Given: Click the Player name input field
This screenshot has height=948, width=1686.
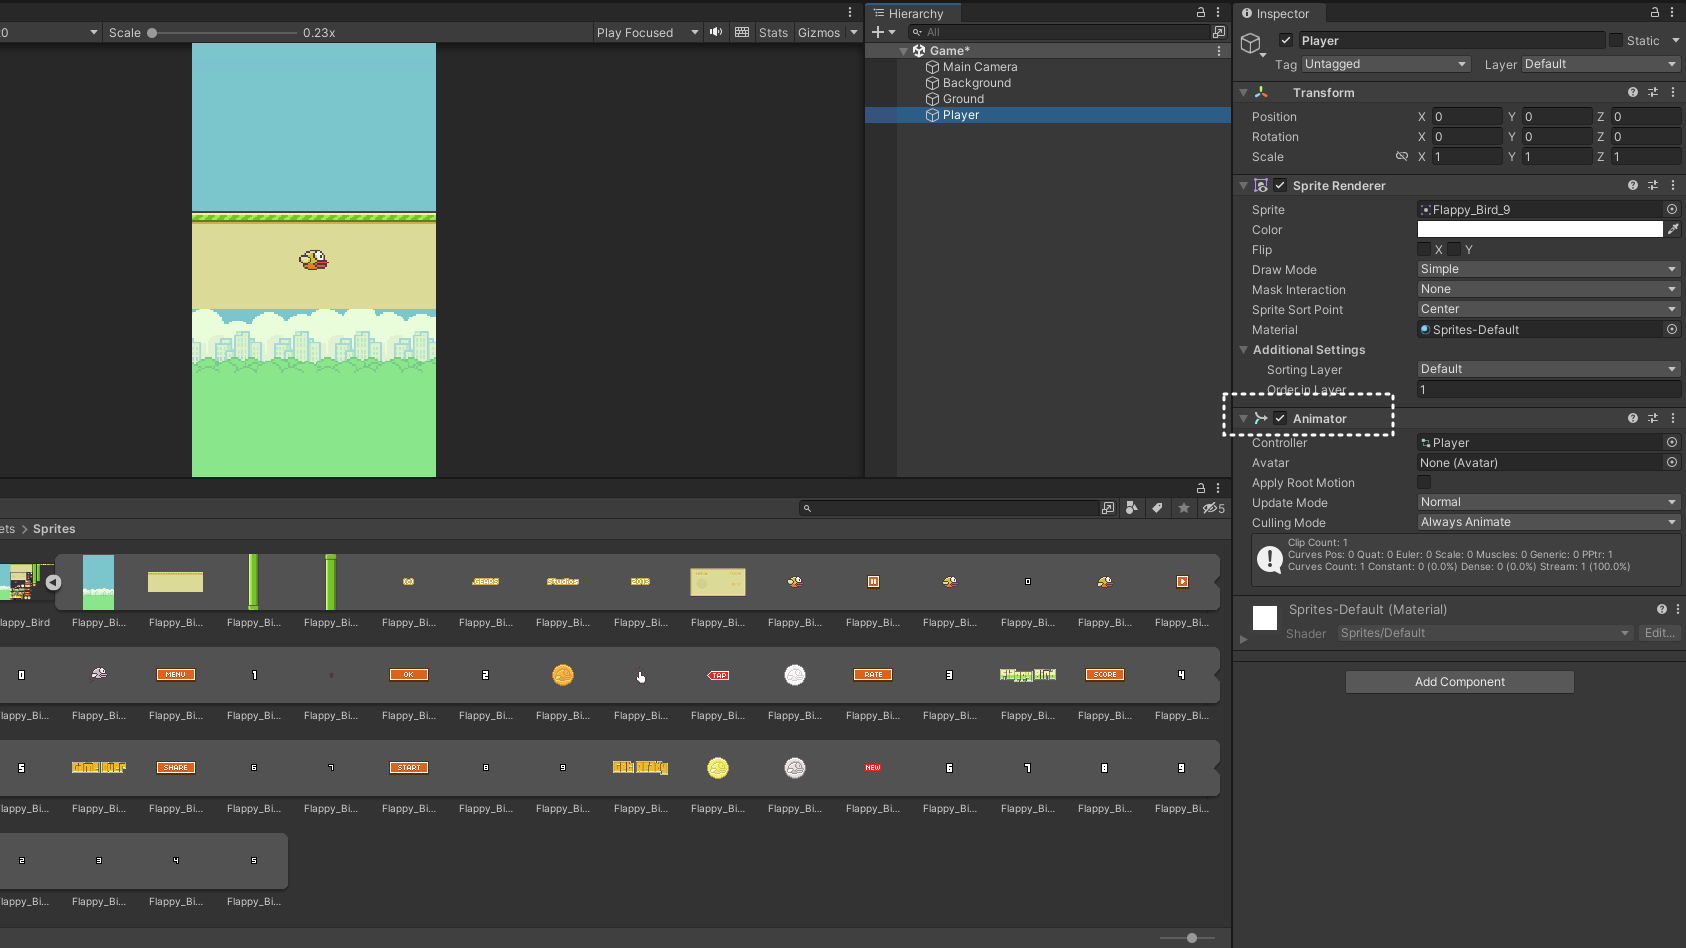Looking at the screenshot, I should [1451, 40].
